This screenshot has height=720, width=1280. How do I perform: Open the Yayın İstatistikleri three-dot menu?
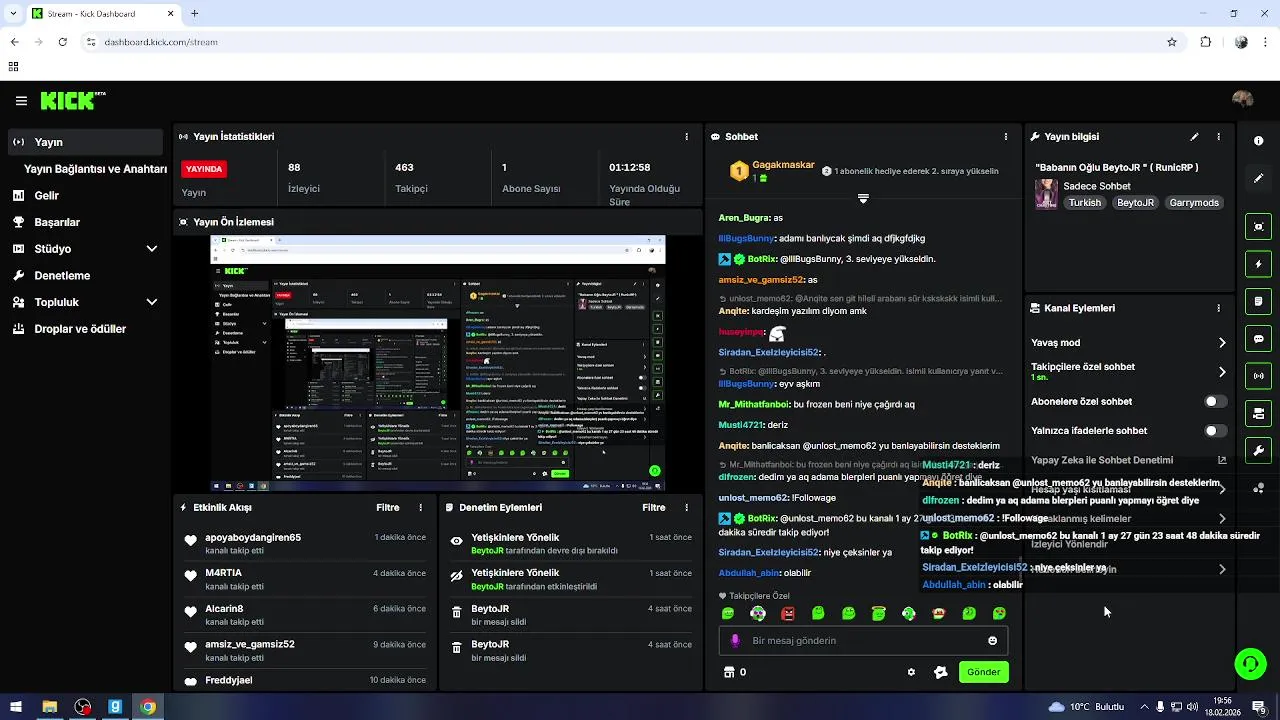point(686,136)
